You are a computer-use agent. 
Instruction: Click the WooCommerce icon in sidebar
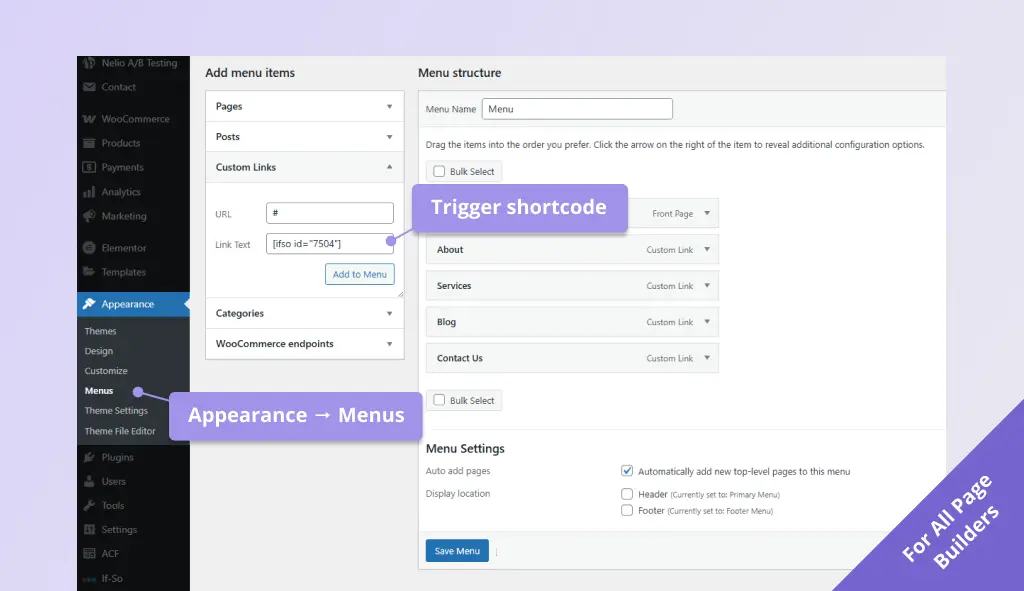point(90,119)
